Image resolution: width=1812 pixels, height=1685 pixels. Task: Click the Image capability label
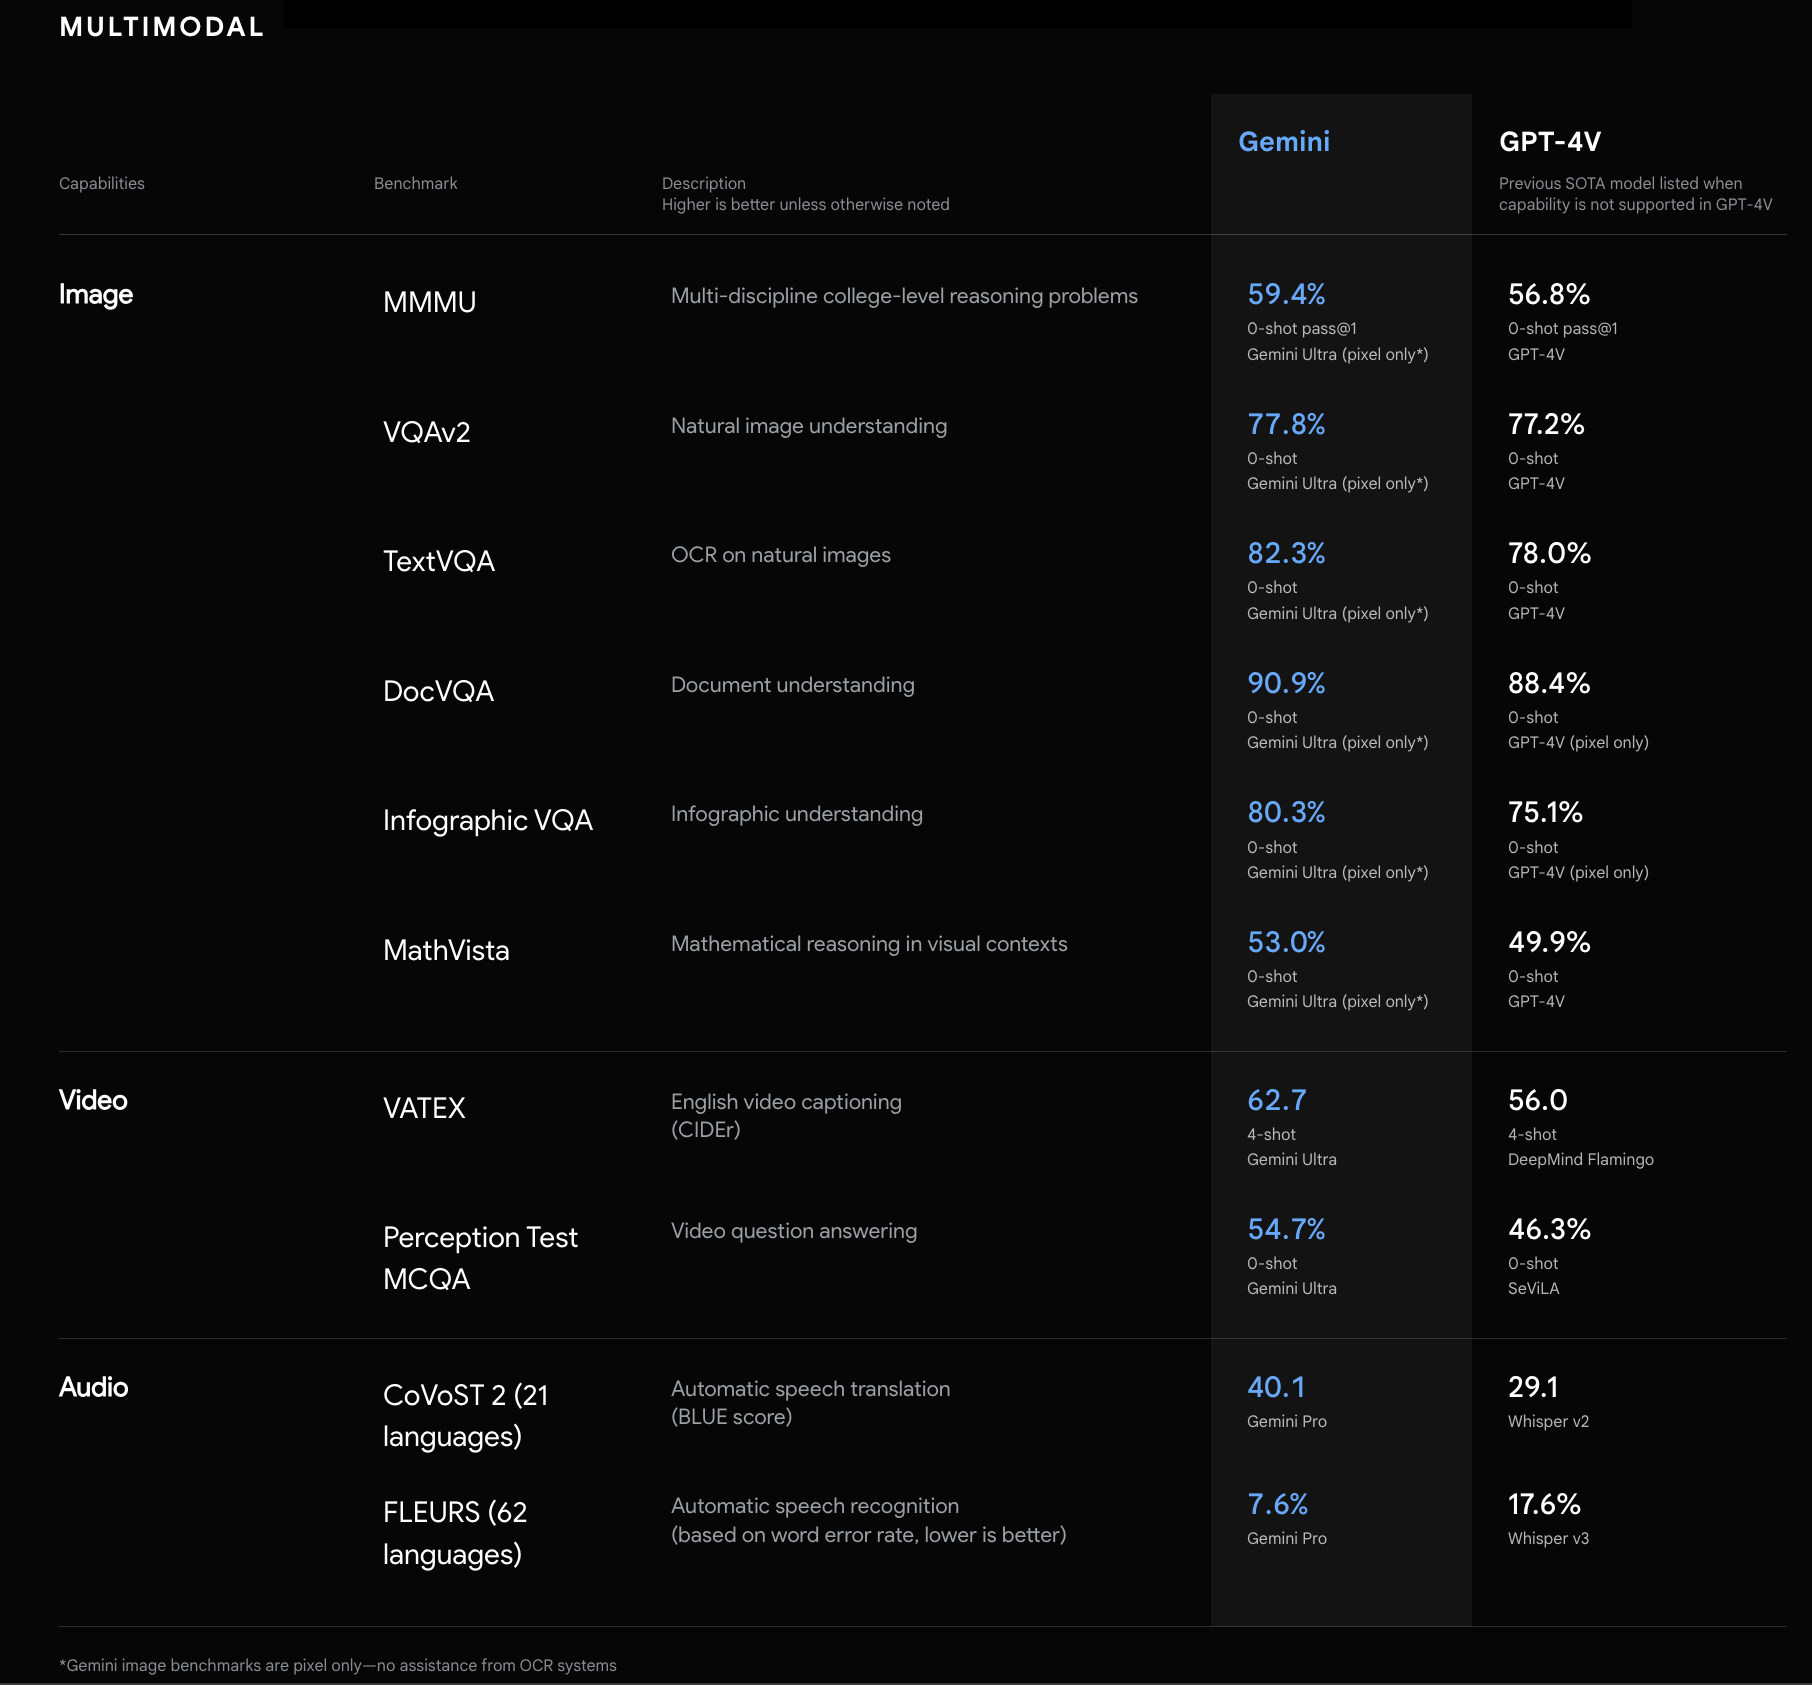pos(95,294)
